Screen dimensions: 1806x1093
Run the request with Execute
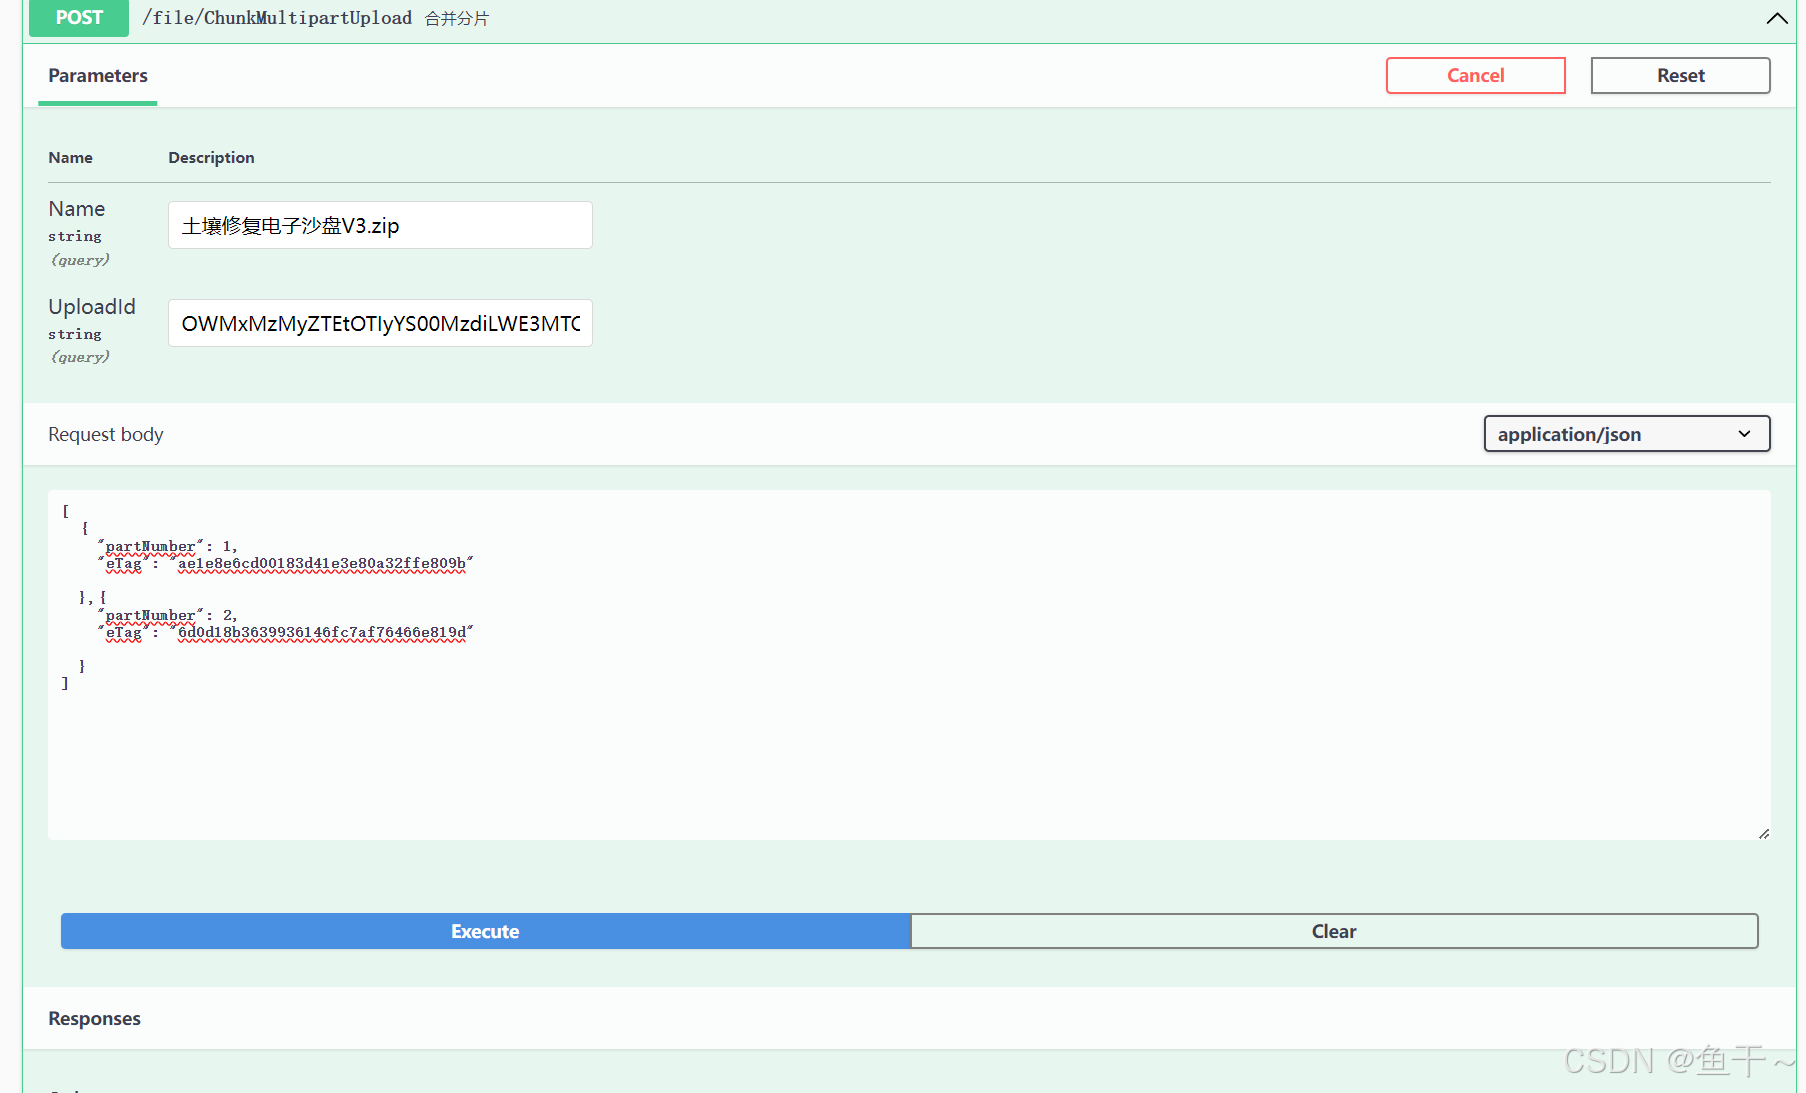point(485,931)
